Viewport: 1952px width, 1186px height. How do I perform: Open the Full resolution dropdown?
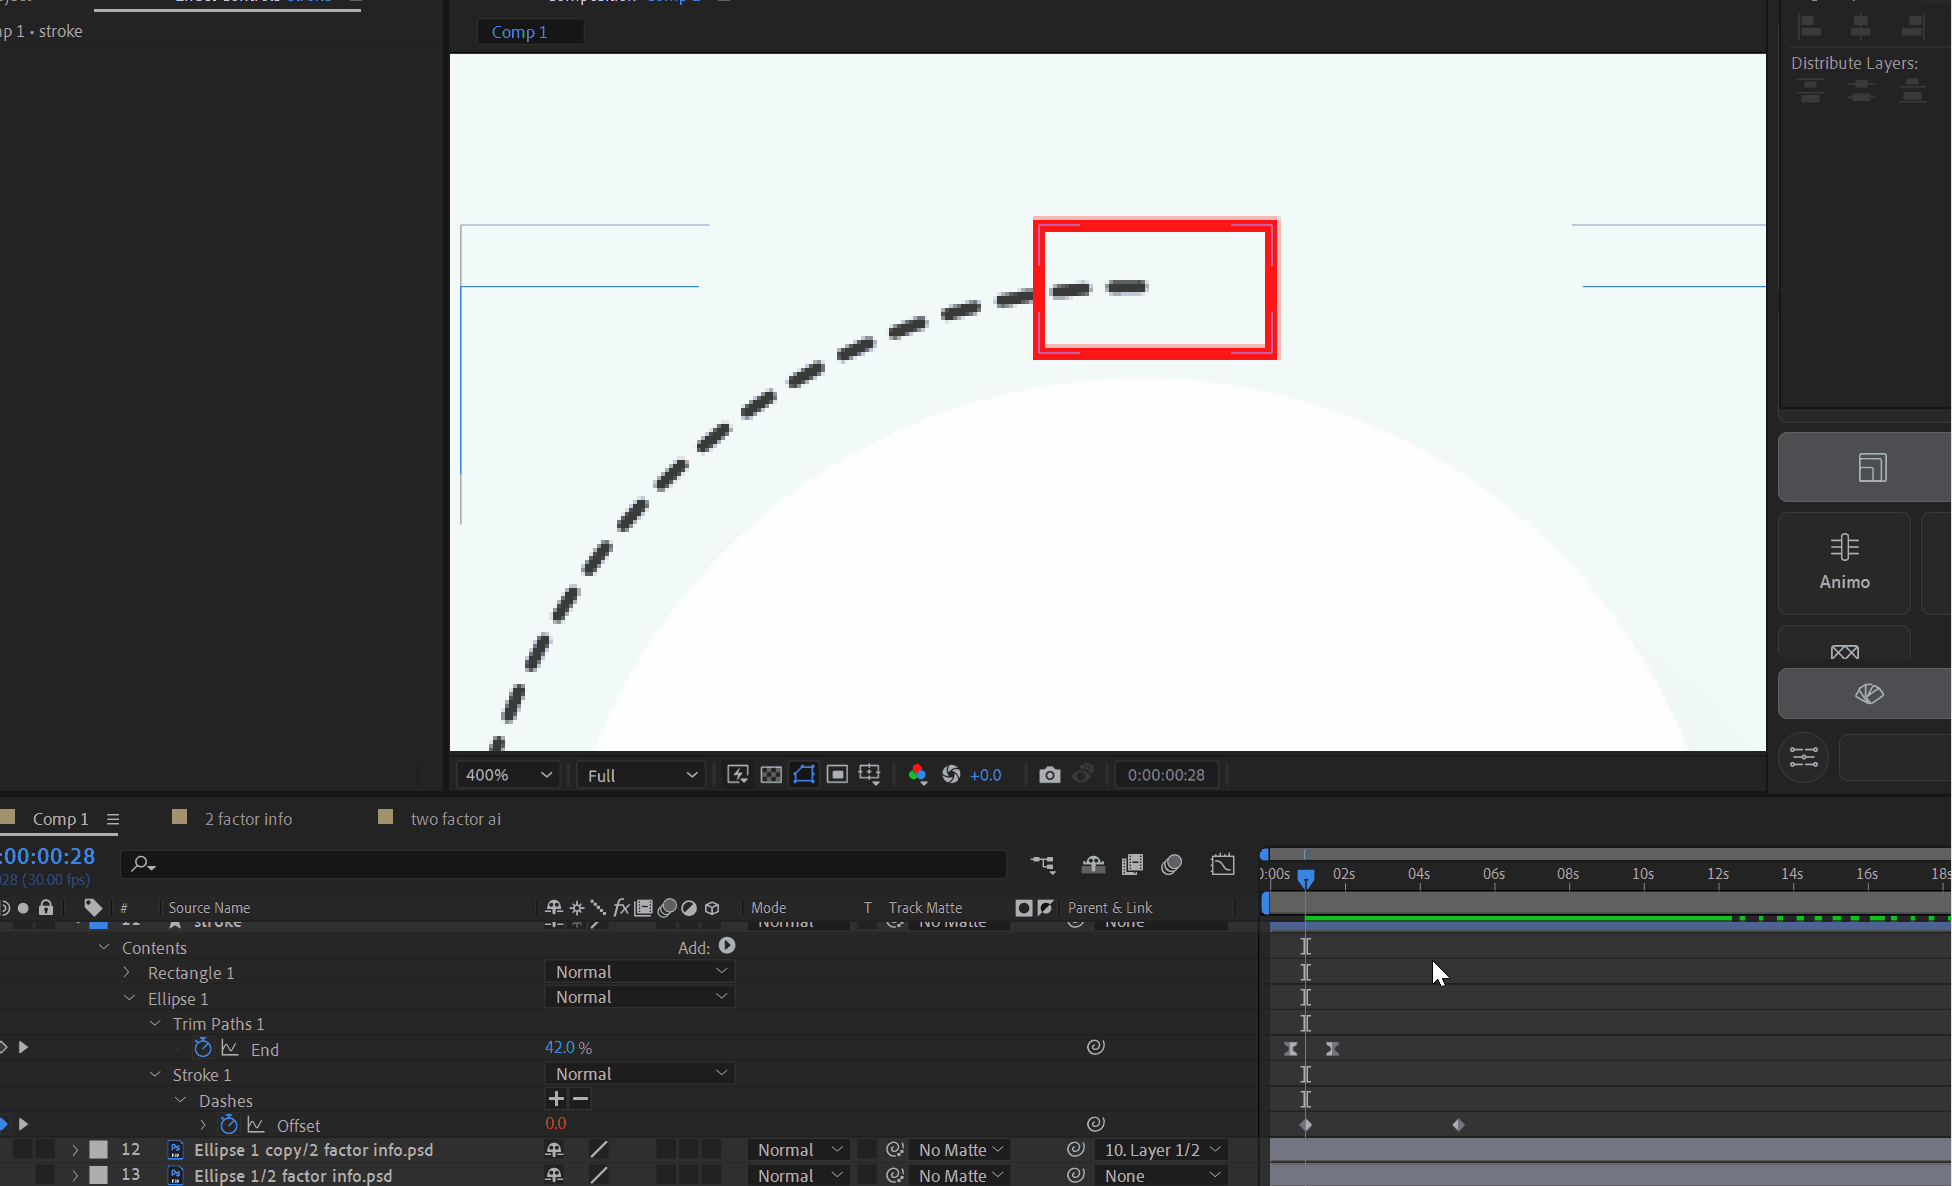tap(641, 775)
